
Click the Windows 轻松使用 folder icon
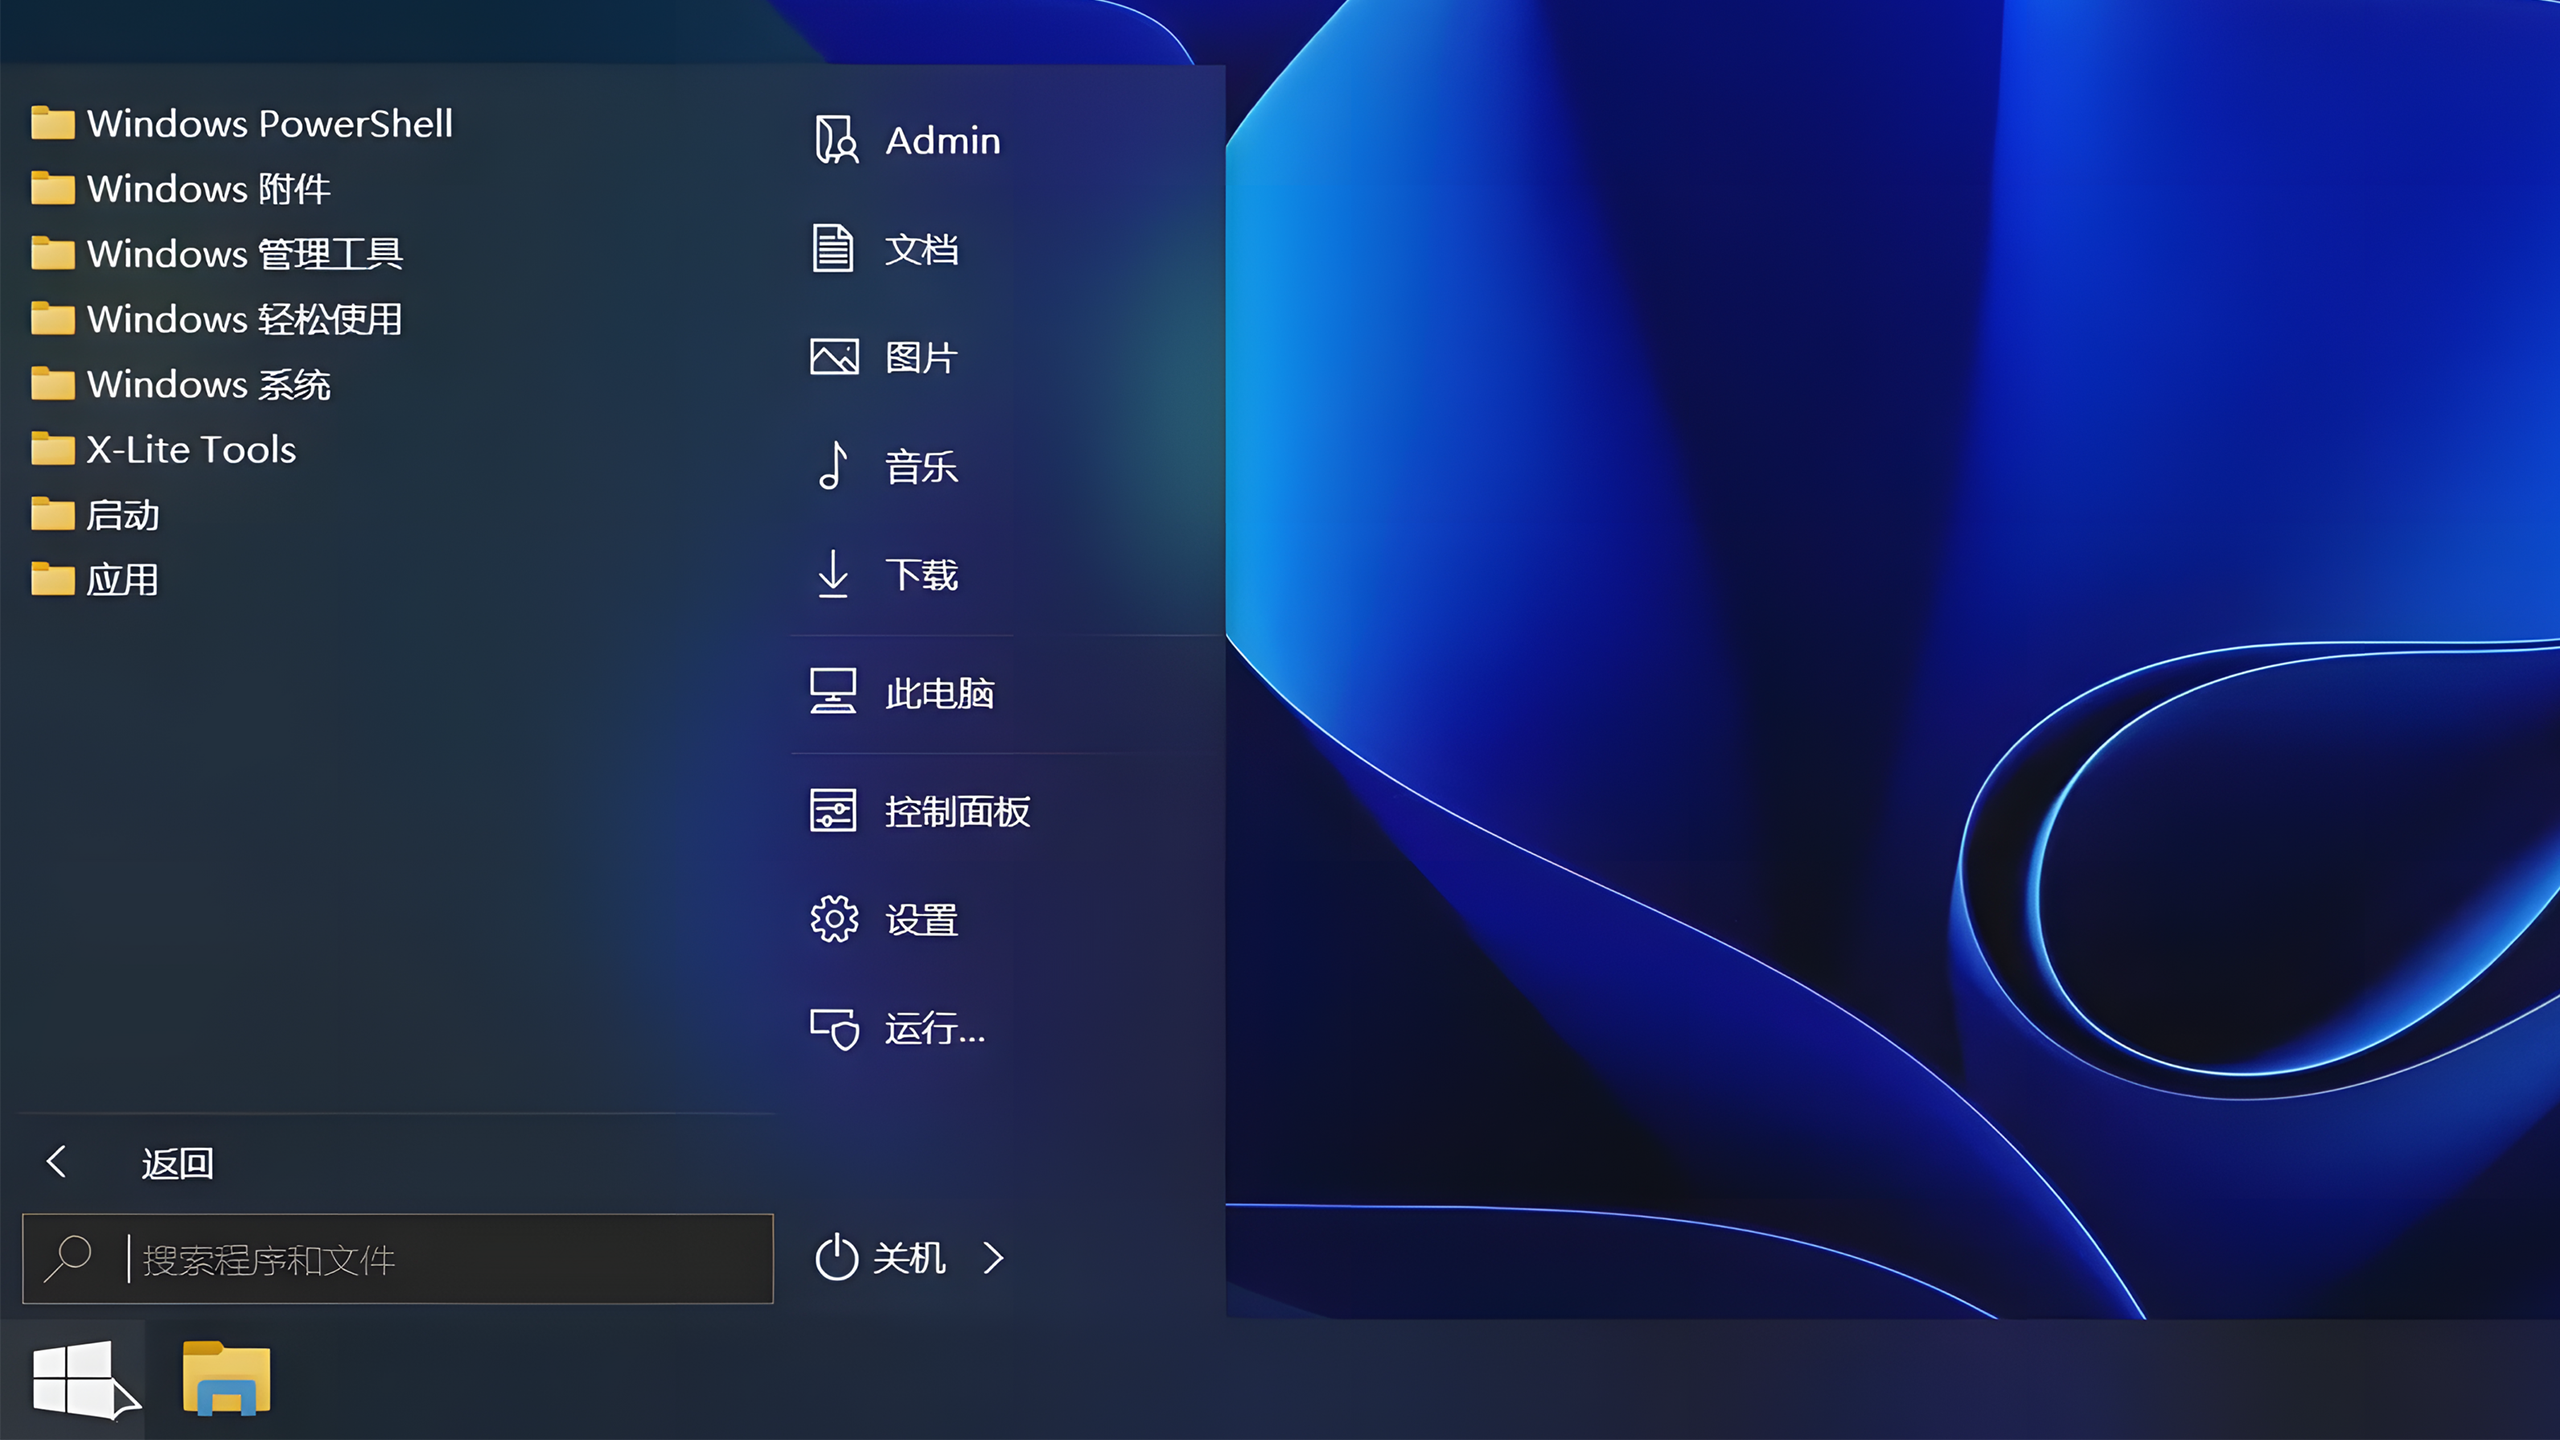[x=53, y=319]
